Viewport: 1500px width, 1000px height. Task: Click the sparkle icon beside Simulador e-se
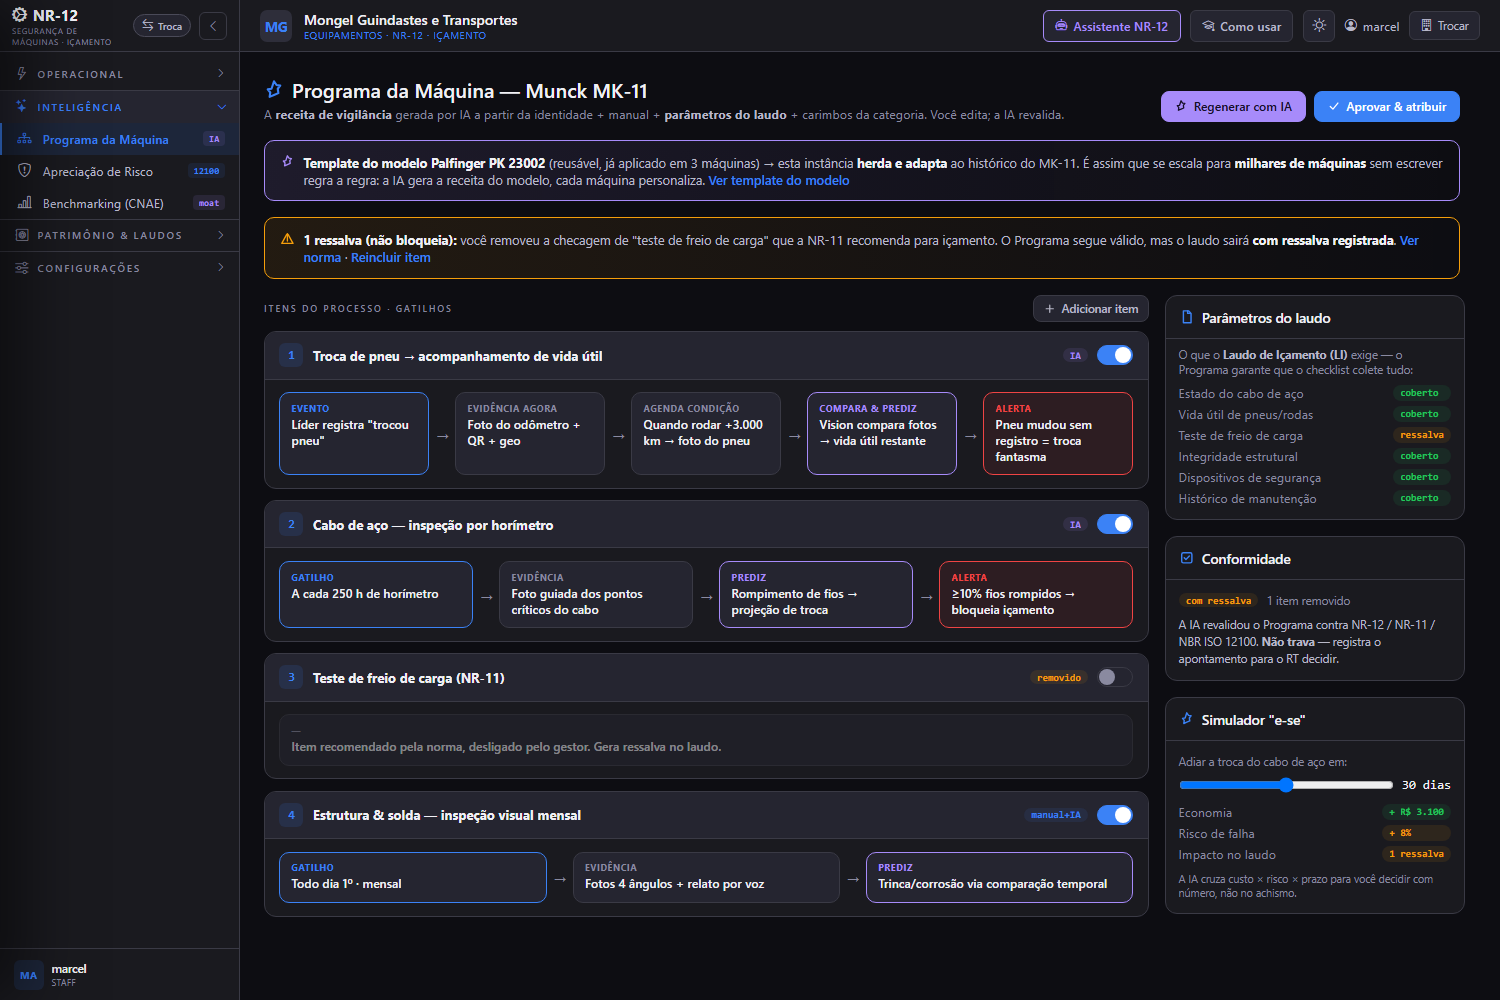point(1187,719)
